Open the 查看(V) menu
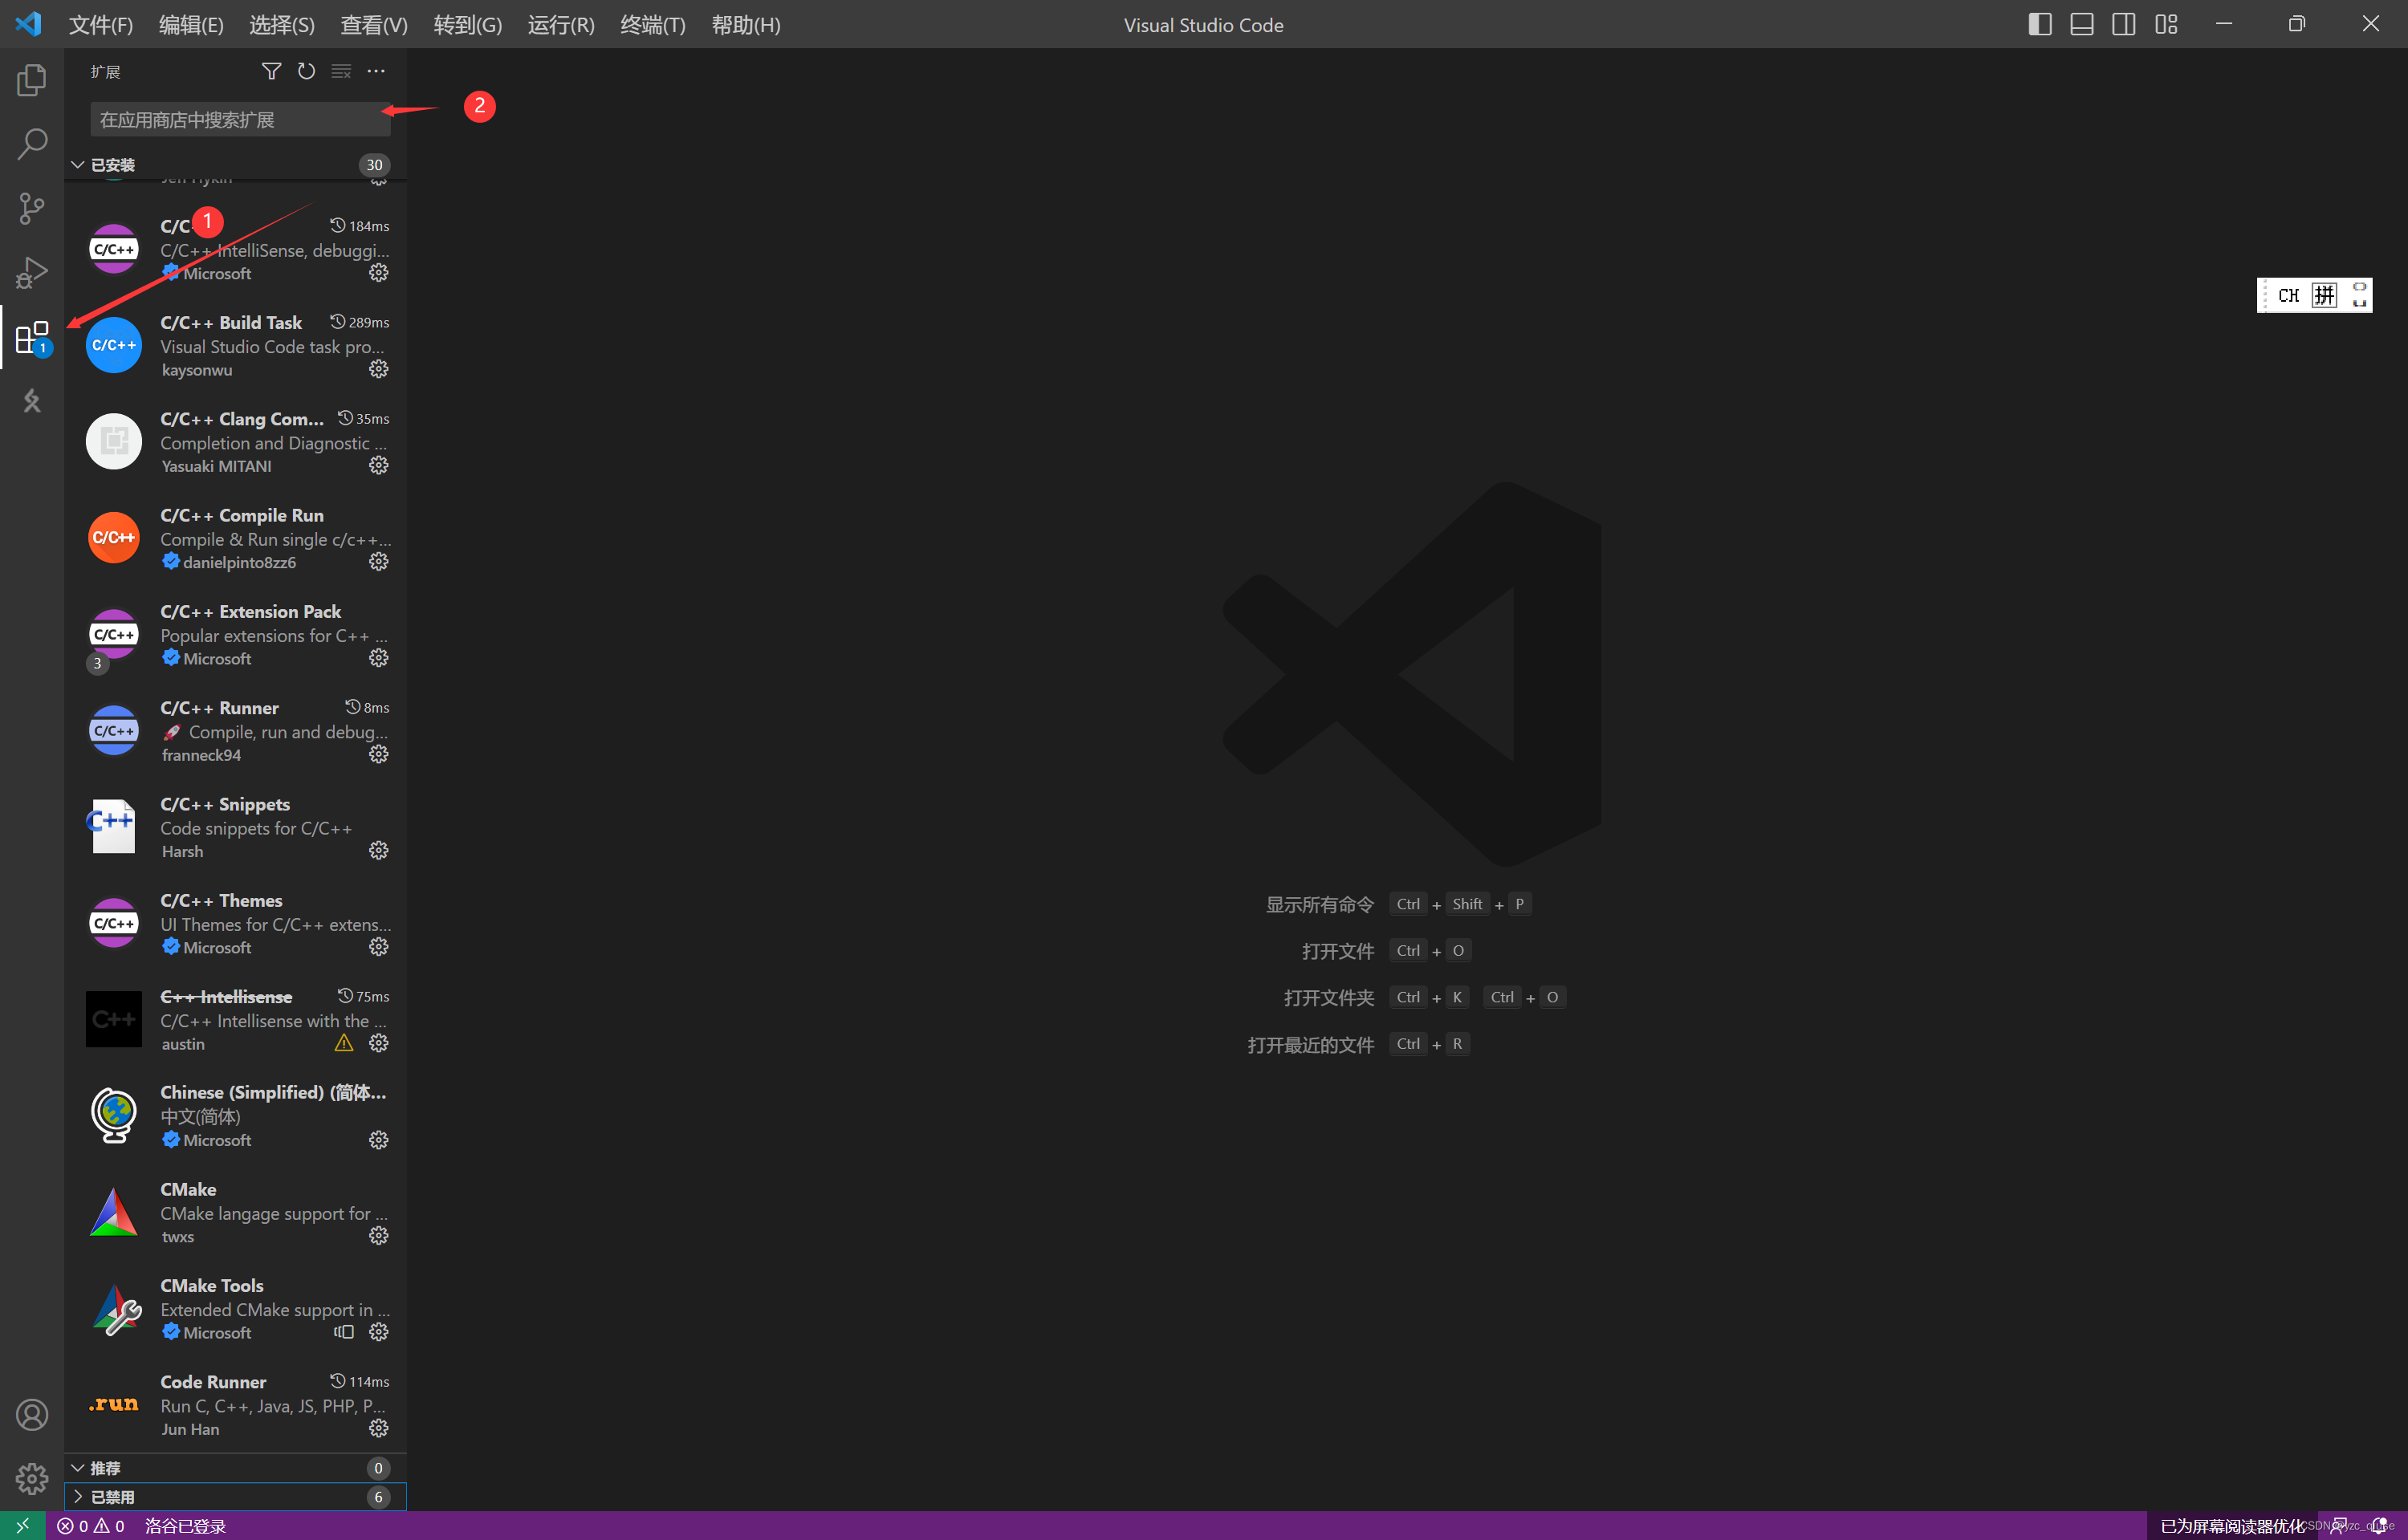 374,25
